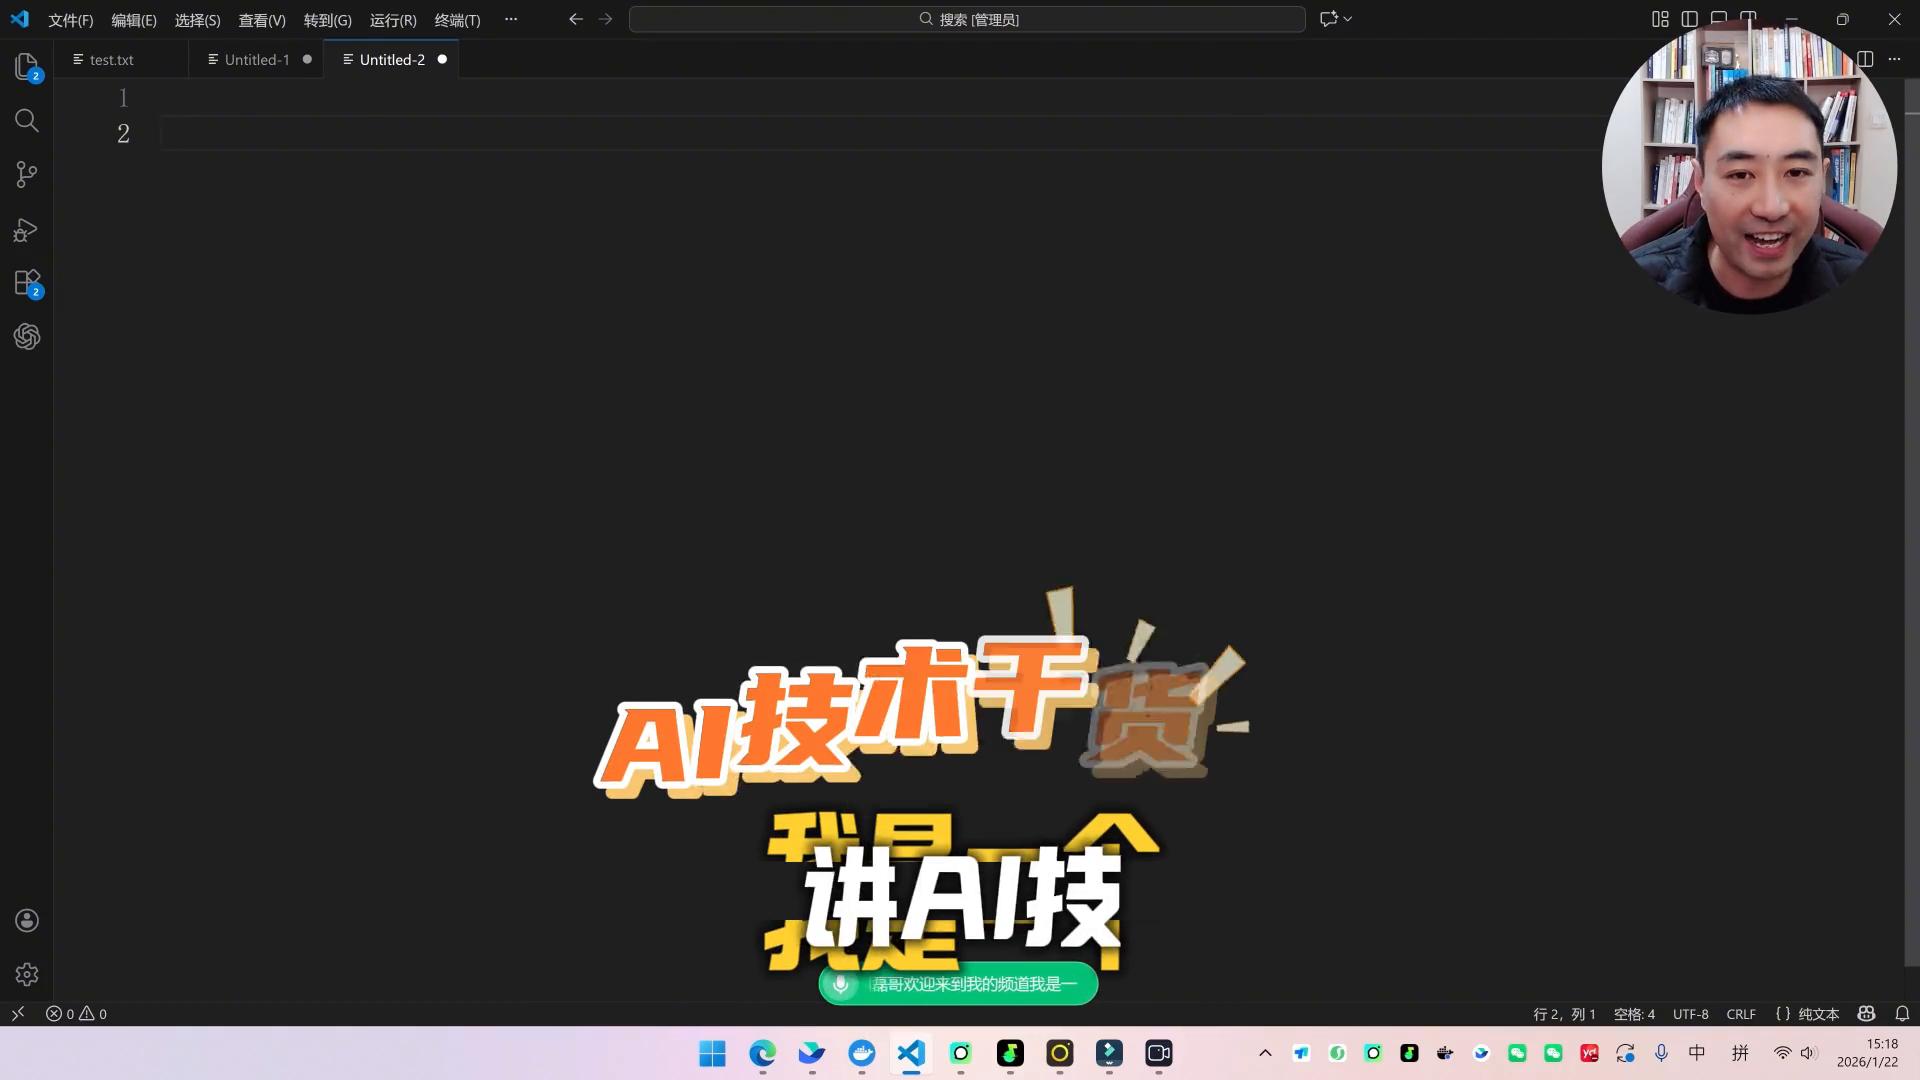Open the Extensions view

(x=27, y=283)
